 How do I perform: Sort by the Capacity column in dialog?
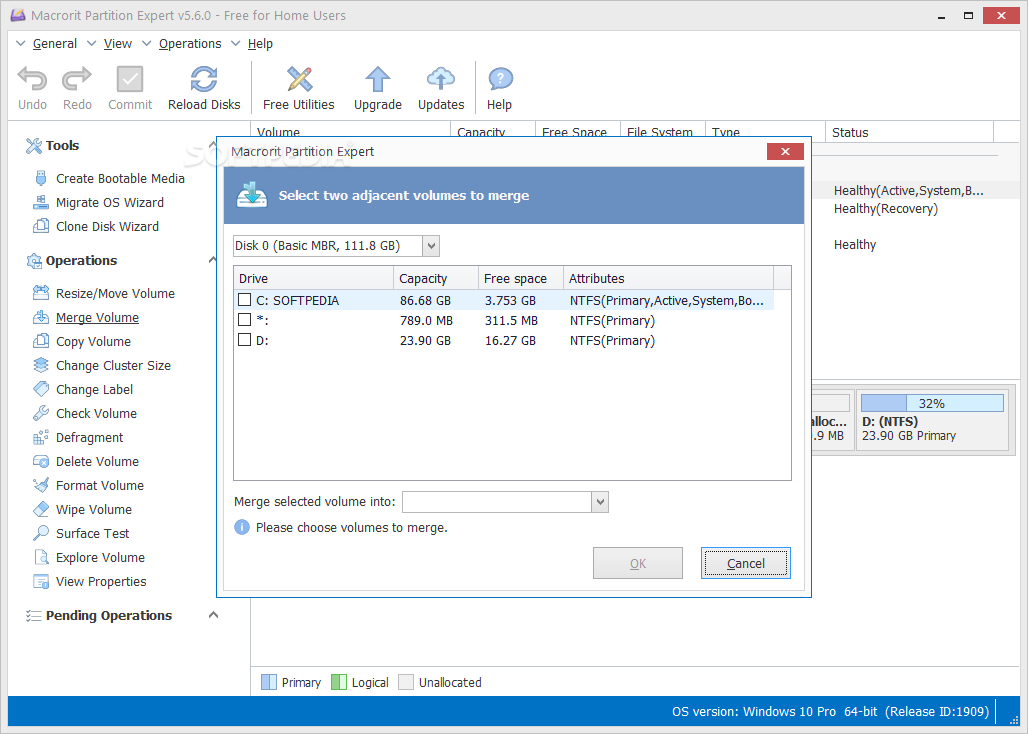tap(436, 278)
